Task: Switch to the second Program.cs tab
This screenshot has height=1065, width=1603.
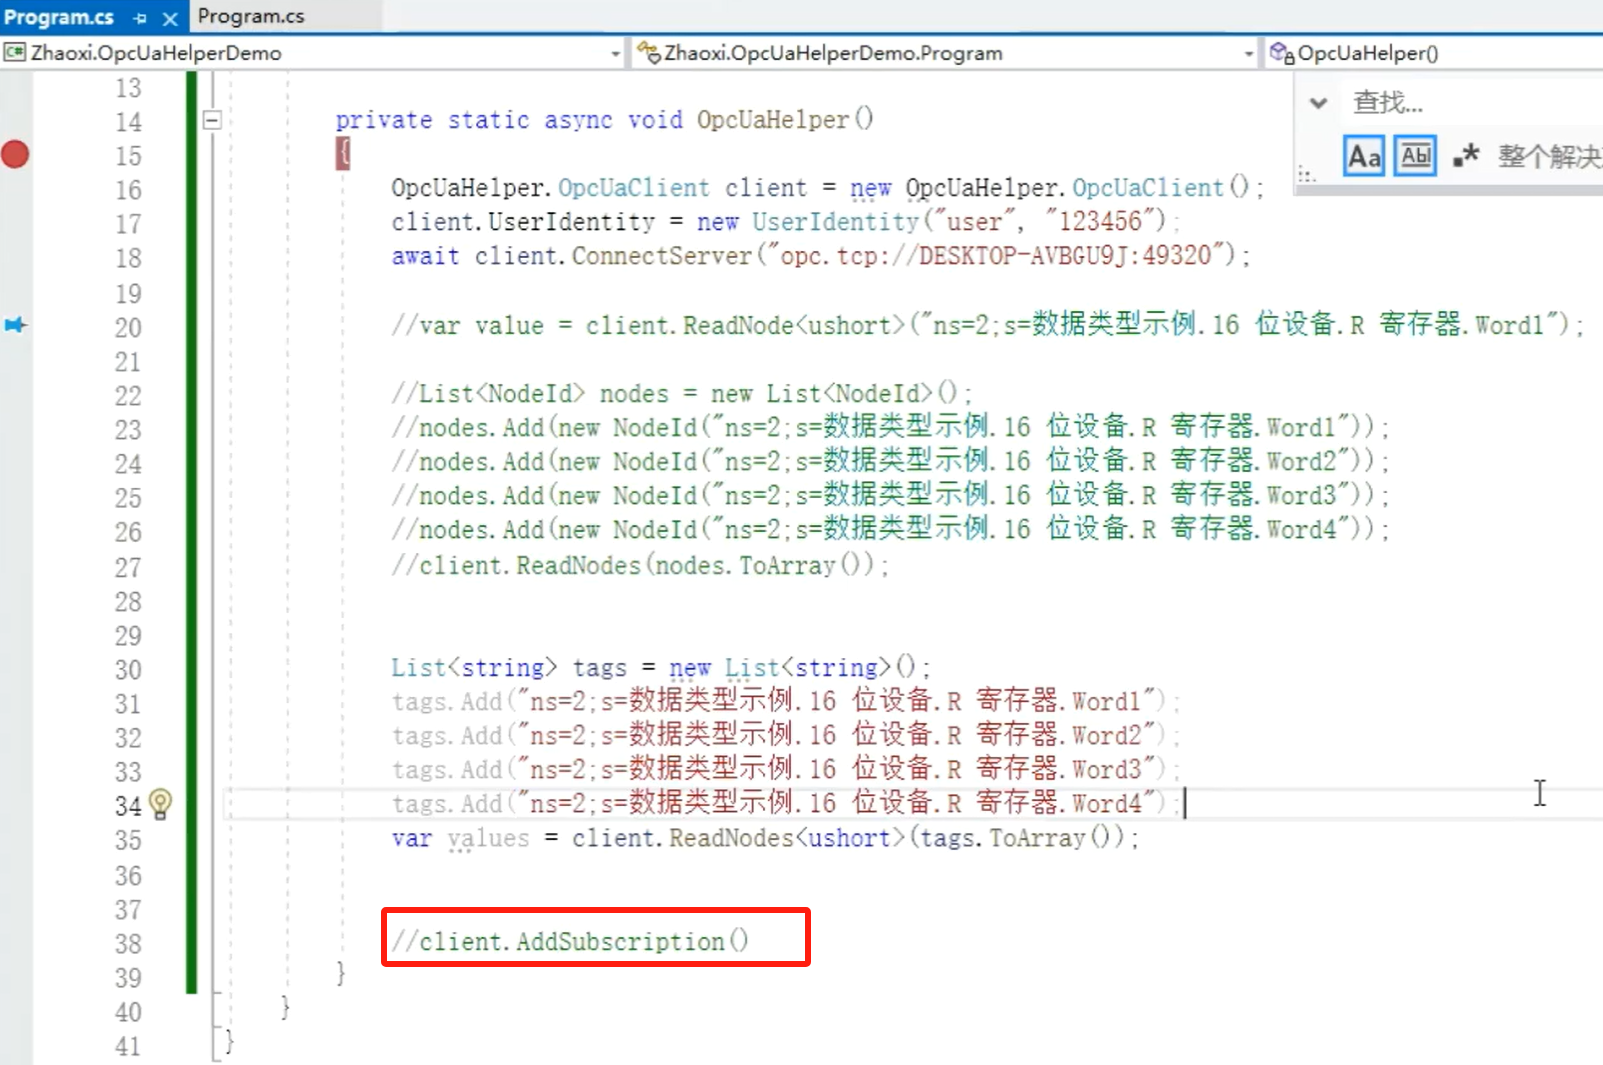Action: 251,17
